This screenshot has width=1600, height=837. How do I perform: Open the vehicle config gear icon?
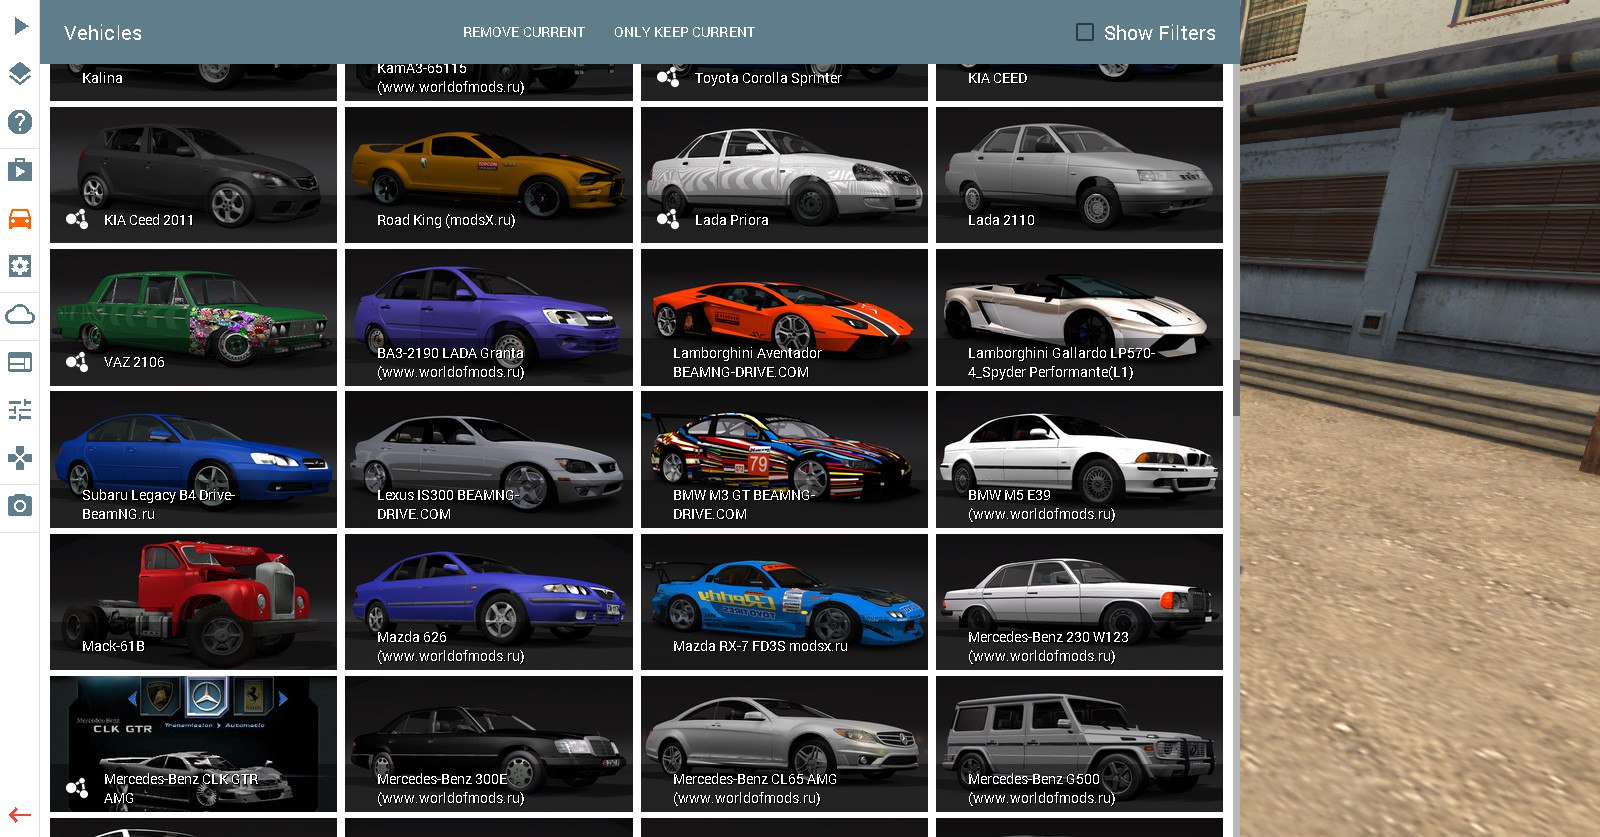[x=20, y=266]
